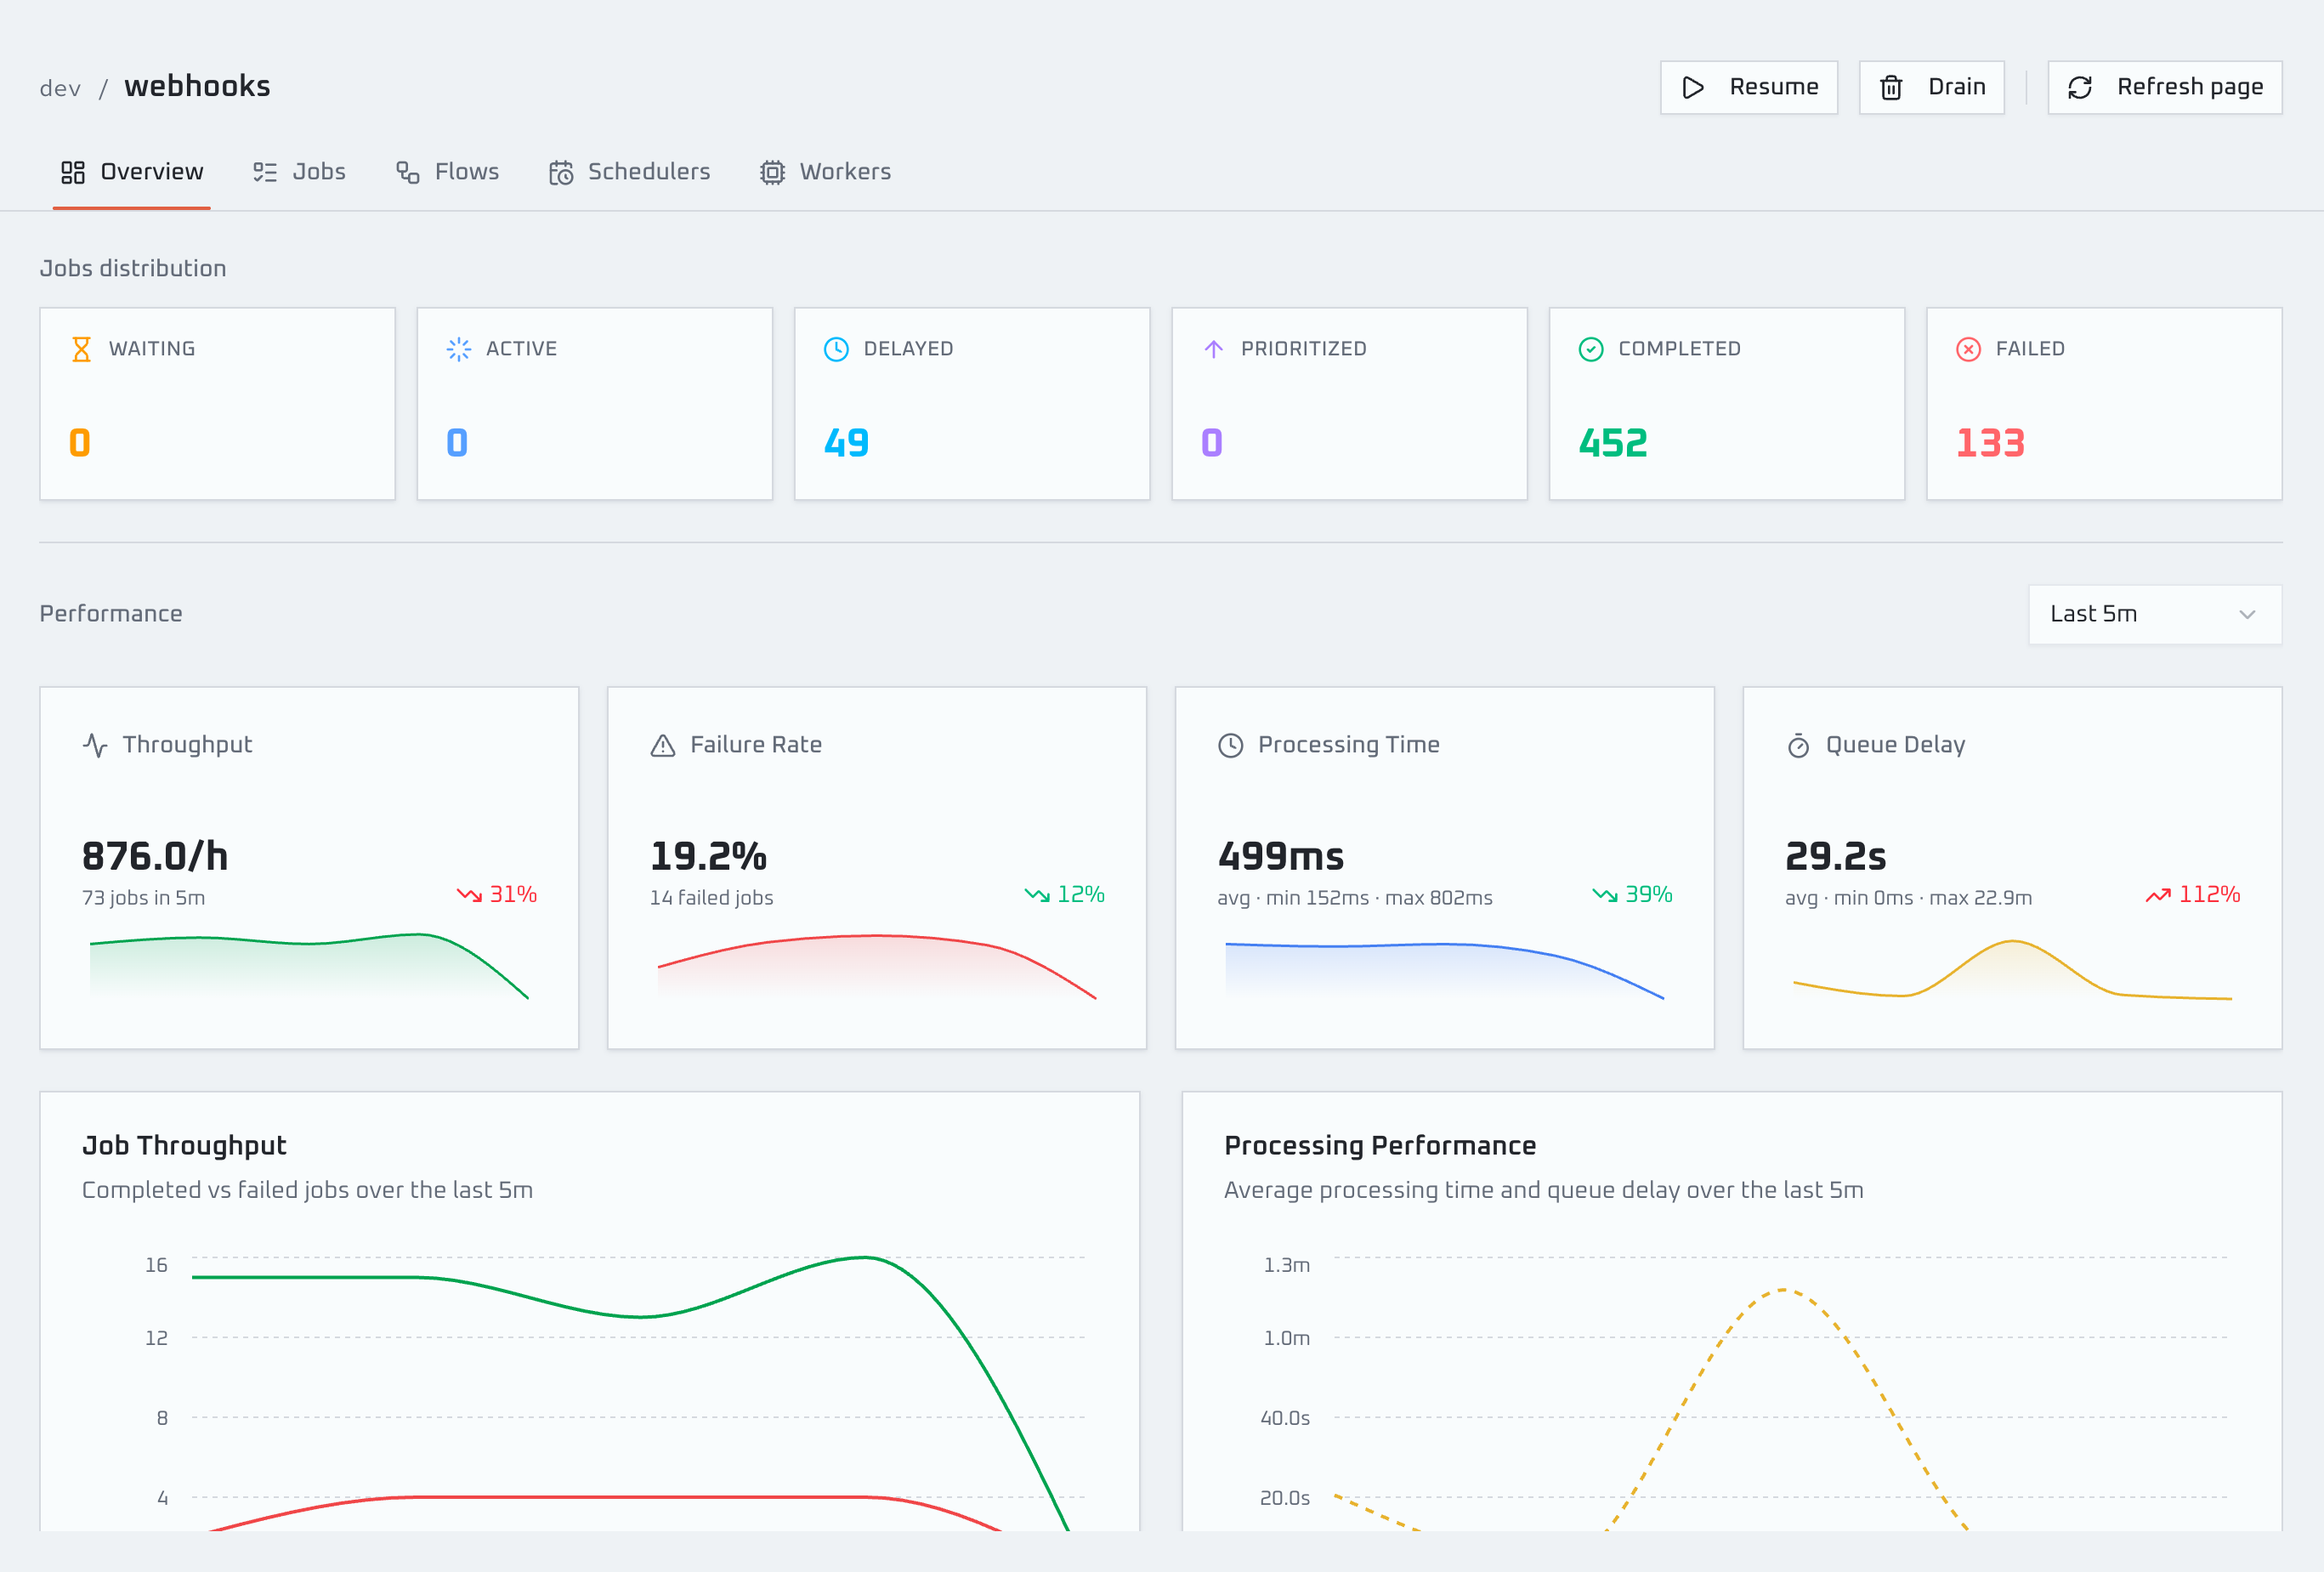Click the webhooks breadcrumb title
Image resolution: width=2324 pixels, height=1572 pixels.
(x=197, y=86)
